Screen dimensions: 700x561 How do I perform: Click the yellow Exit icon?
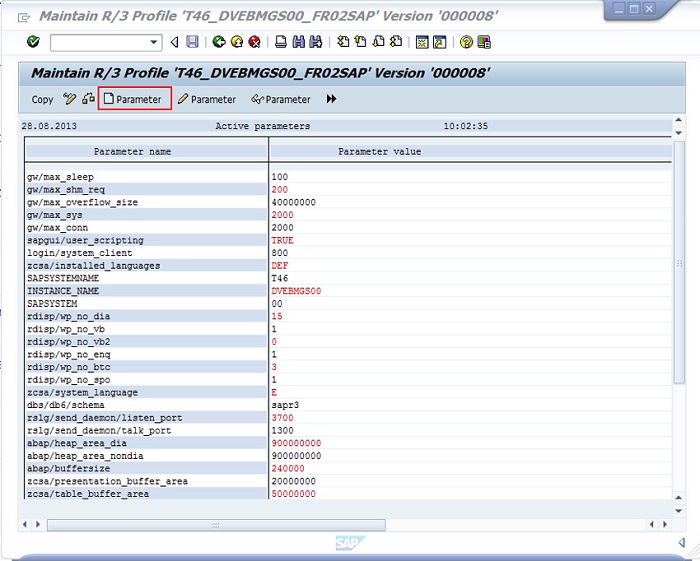click(x=236, y=42)
